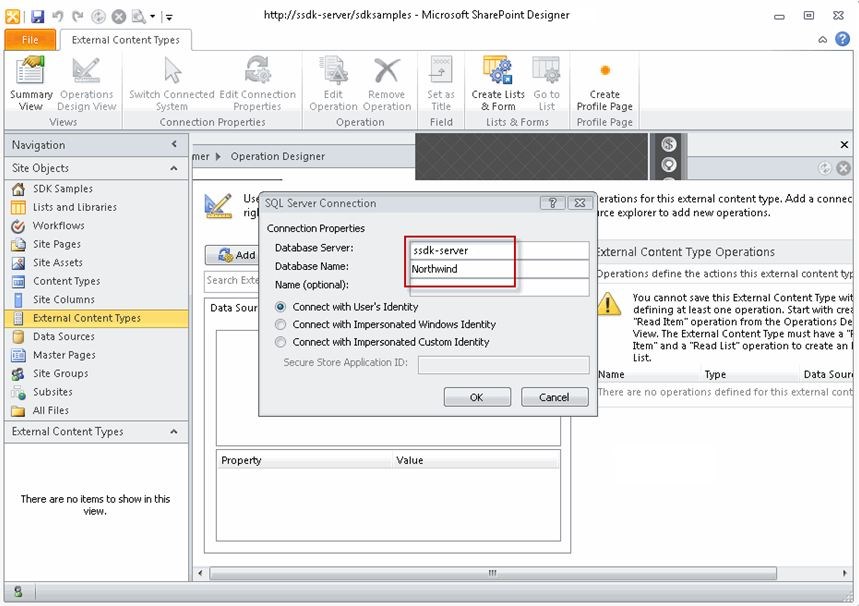Click the status bar user icon
Image resolution: width=859 pixels, height=606 pixels.
[x=18, y=592]
